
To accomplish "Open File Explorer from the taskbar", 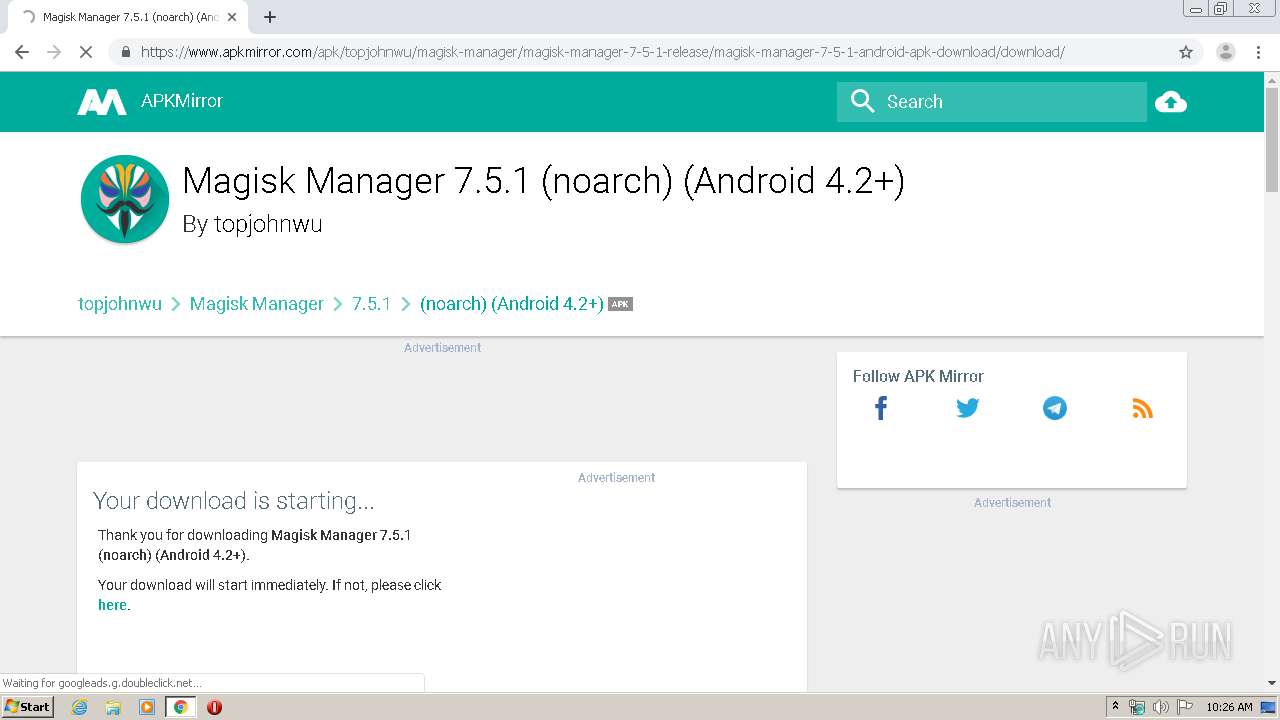I will pos(113,707).
